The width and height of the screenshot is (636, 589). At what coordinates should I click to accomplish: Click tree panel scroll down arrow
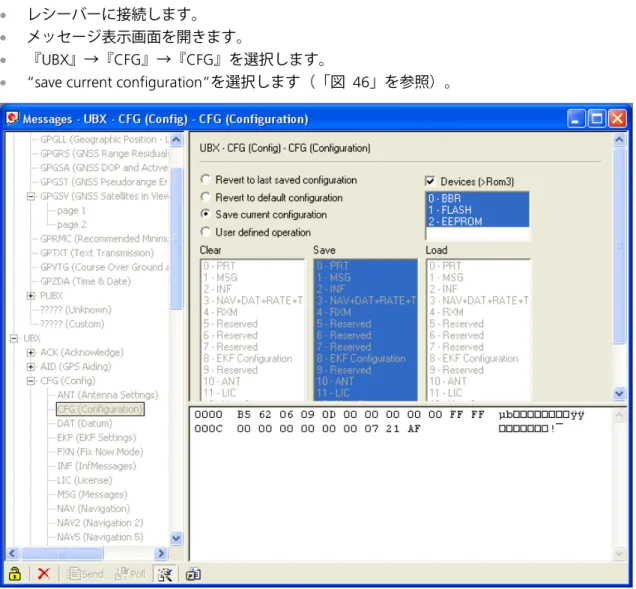click(176, 538)
